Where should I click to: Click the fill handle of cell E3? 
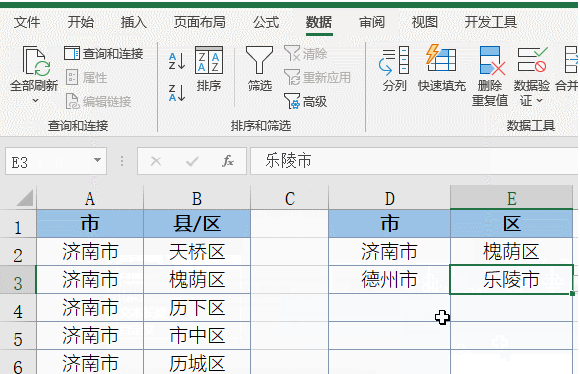(x=573, y=294)
